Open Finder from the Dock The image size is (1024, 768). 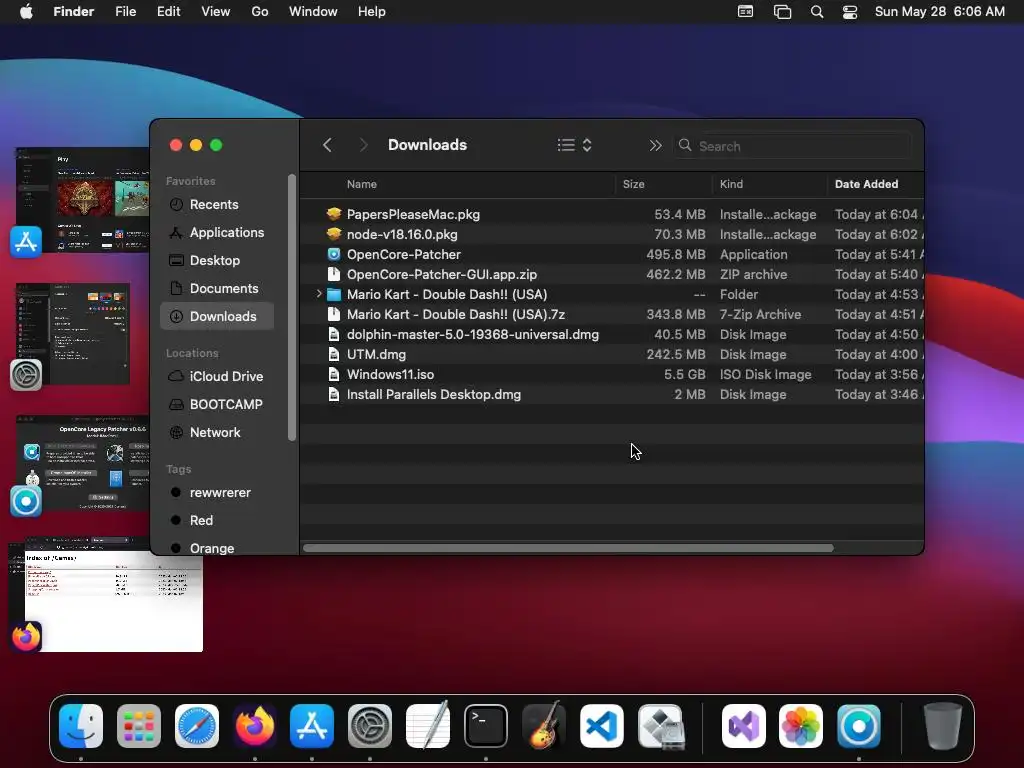[81, 726]
